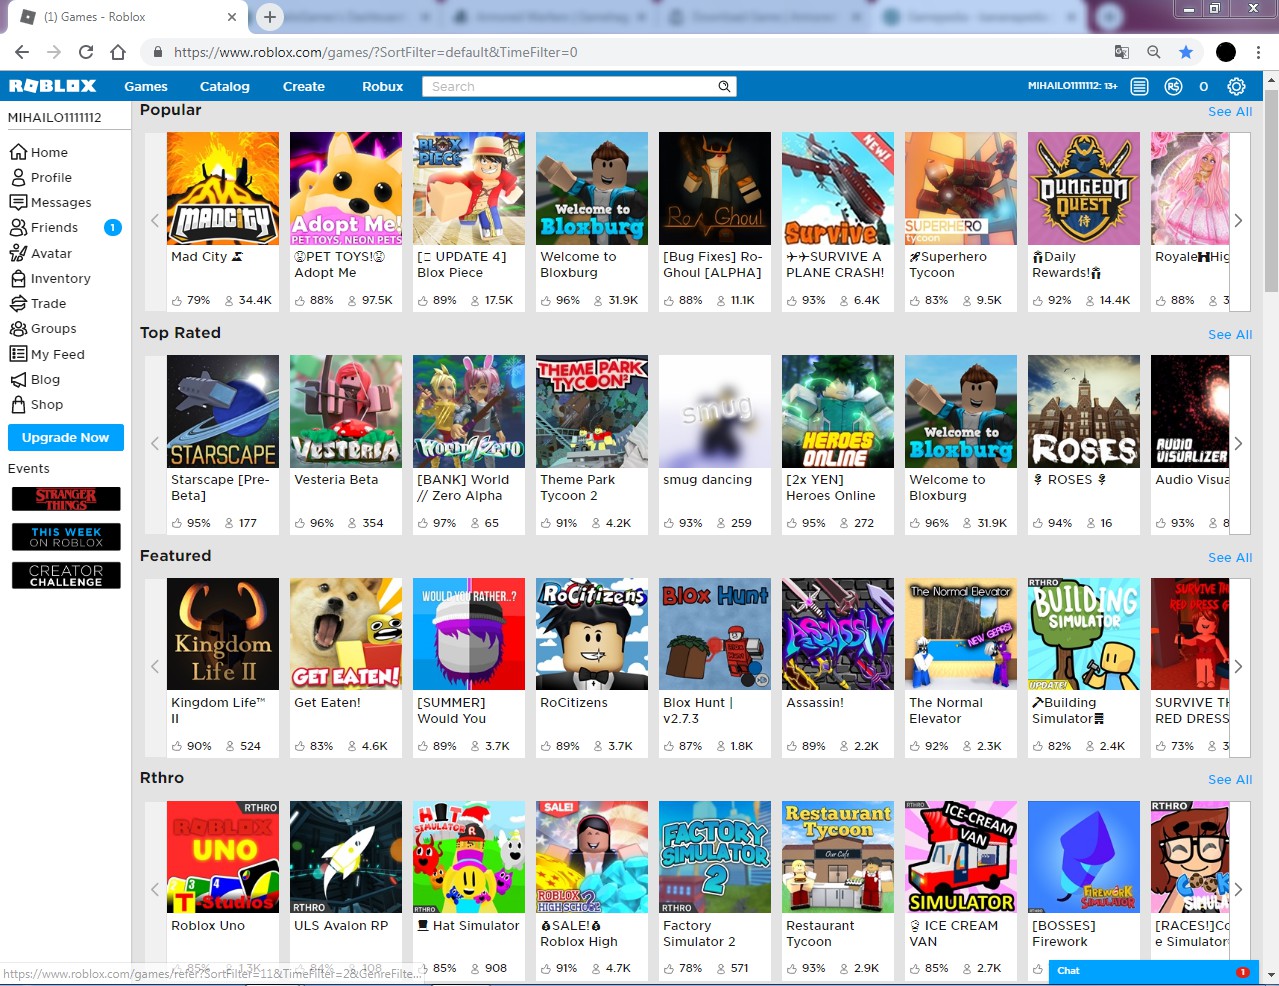Click the Upgrade Now button
Image resolution: width=1279 pixels, height=986 pixels.
click(x=66, y=438)
